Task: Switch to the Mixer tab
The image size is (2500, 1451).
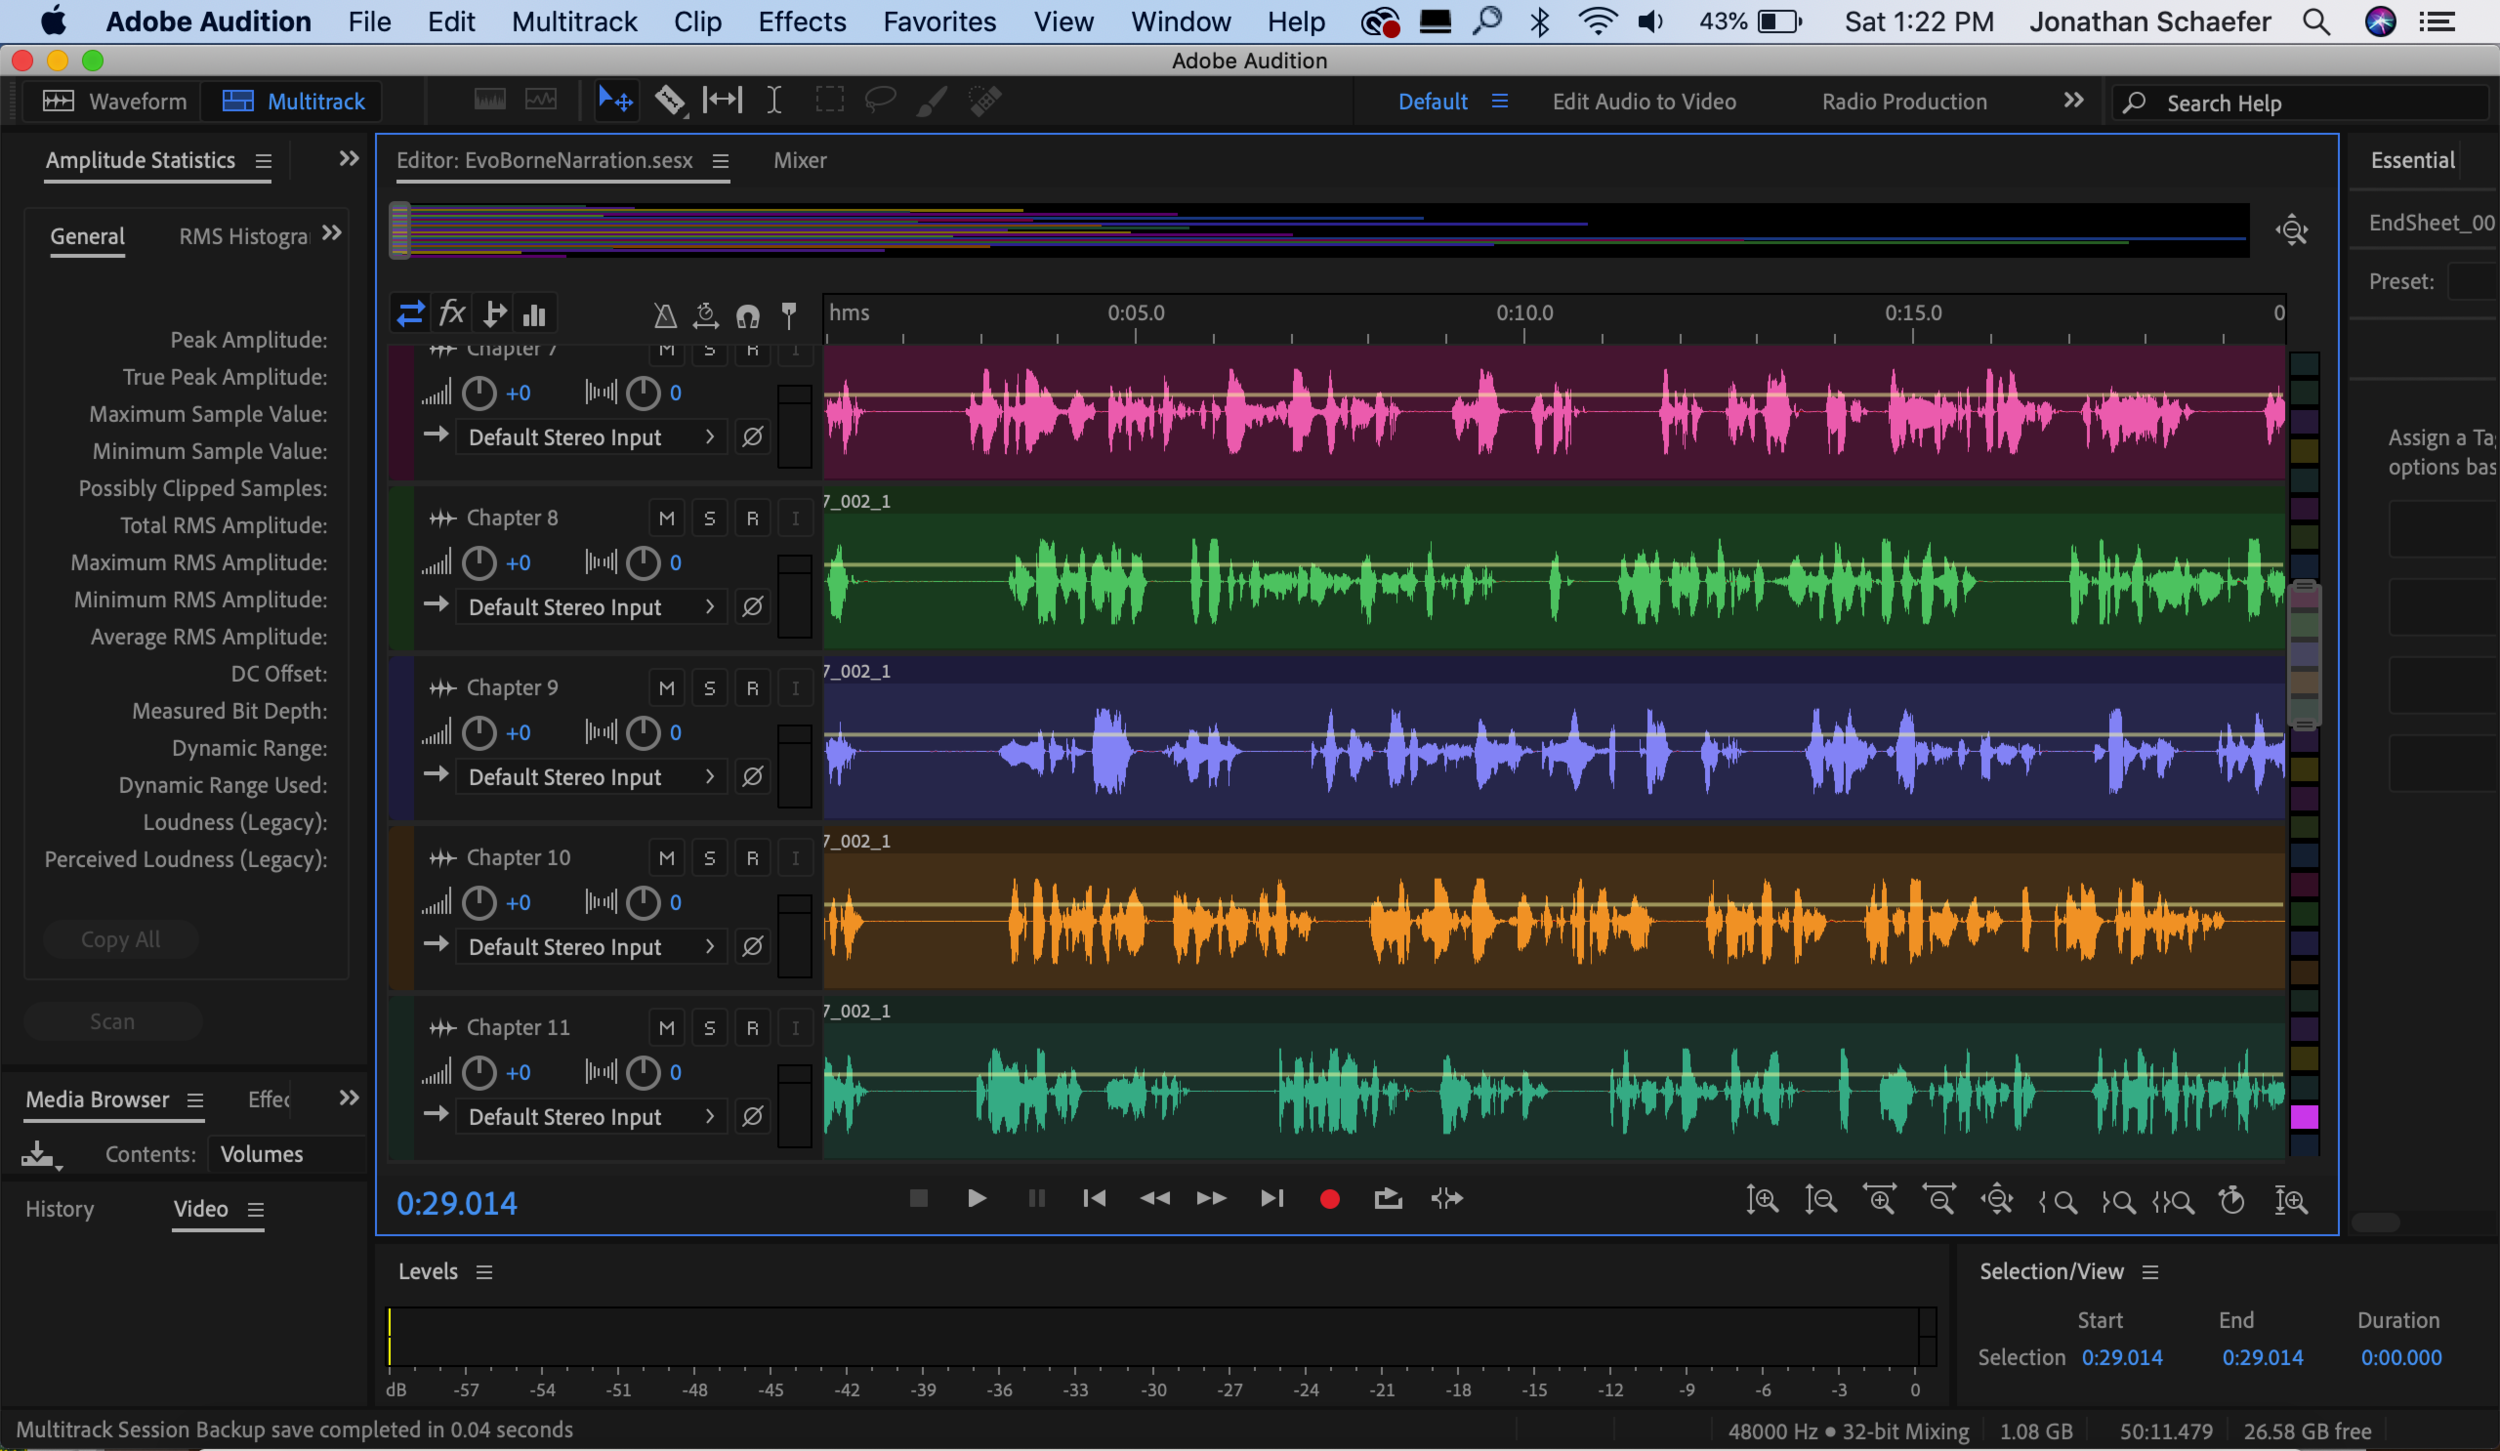Action: 800,160
